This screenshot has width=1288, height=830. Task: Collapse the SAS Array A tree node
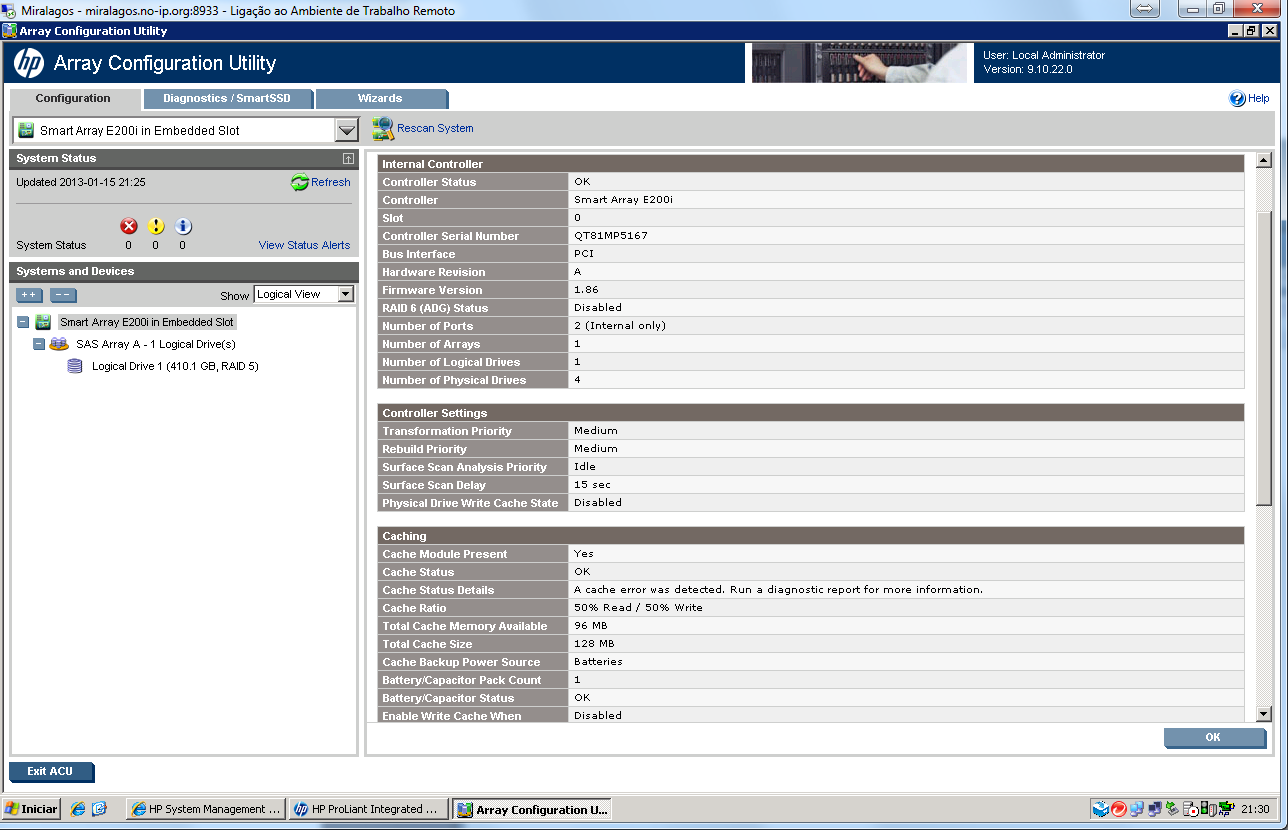[x=39, y=344]
